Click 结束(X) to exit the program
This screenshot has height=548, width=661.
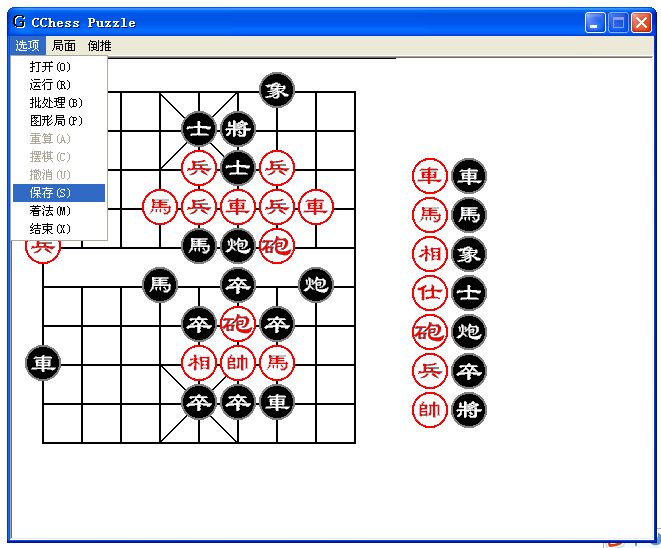pyautogui.click(x=50, y=228)
